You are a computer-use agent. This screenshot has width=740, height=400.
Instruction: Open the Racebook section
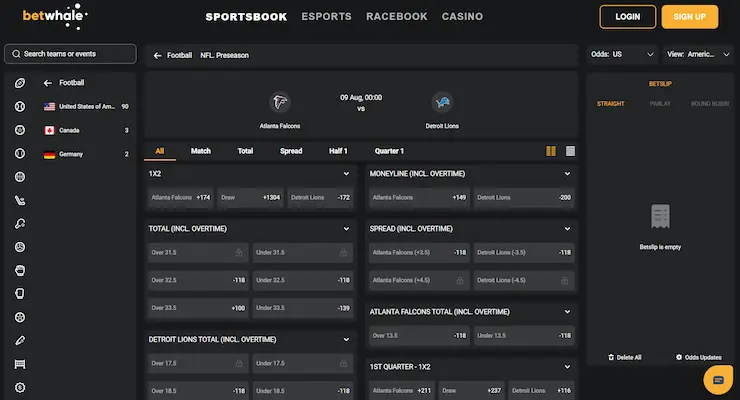coord(397,17)
